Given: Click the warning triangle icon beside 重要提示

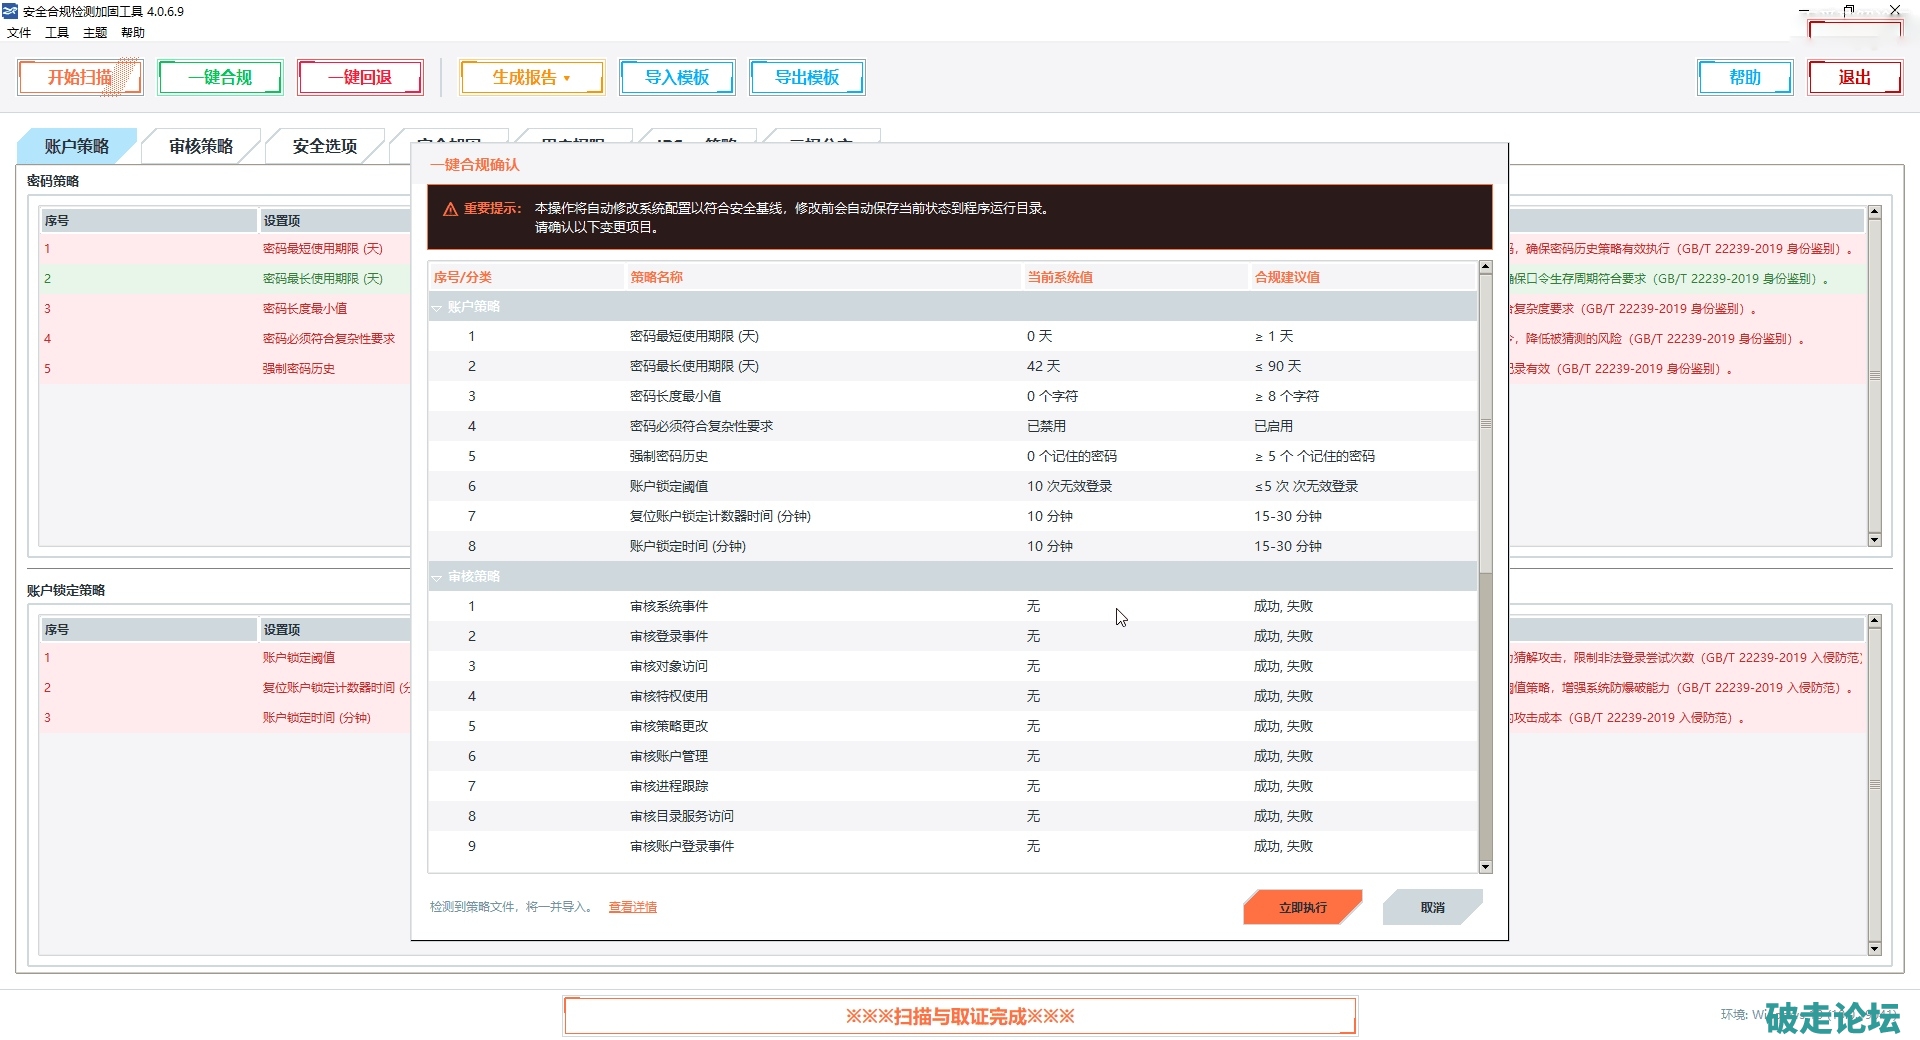Looking at the screenshot, I should 450,209.
